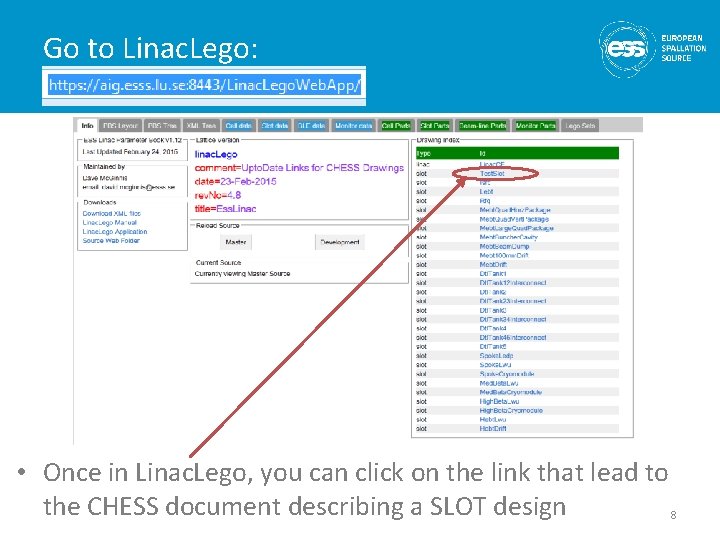The height and width of the screenshot is (540, 720).
Task: Open the Rfq drawing link
Action: coord(485,201)
